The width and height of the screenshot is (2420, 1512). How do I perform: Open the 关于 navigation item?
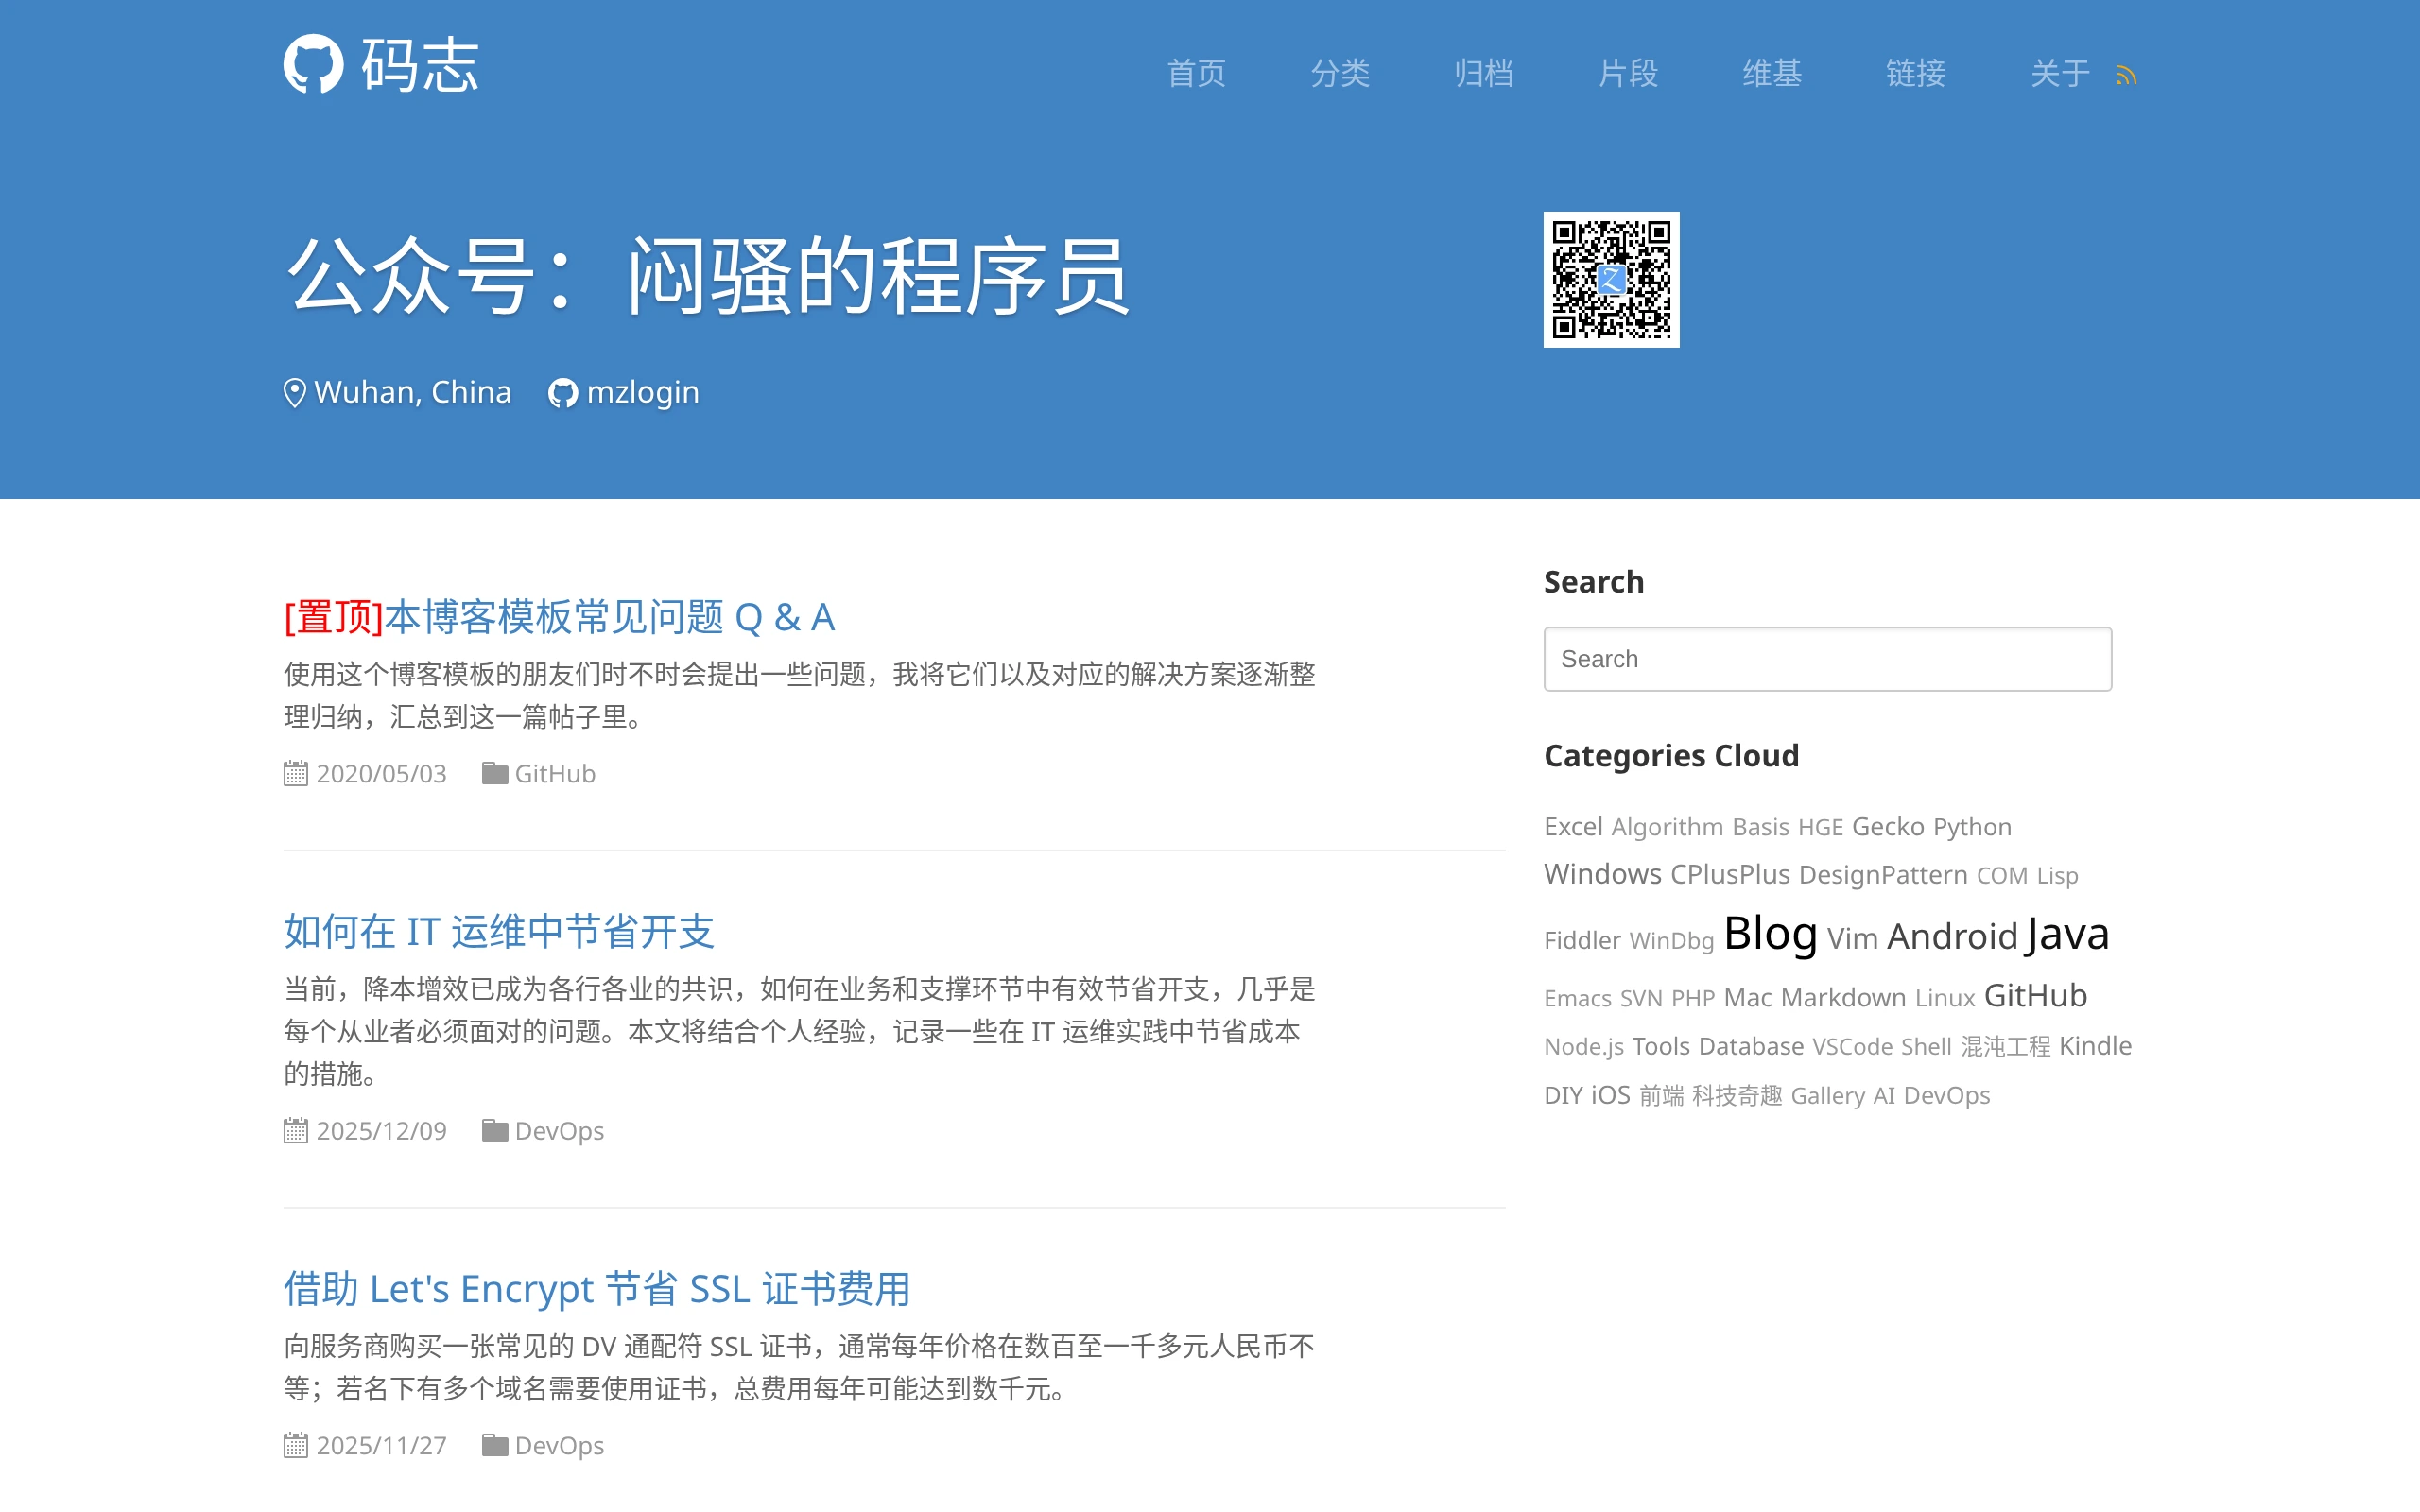tap(2060, 73)
